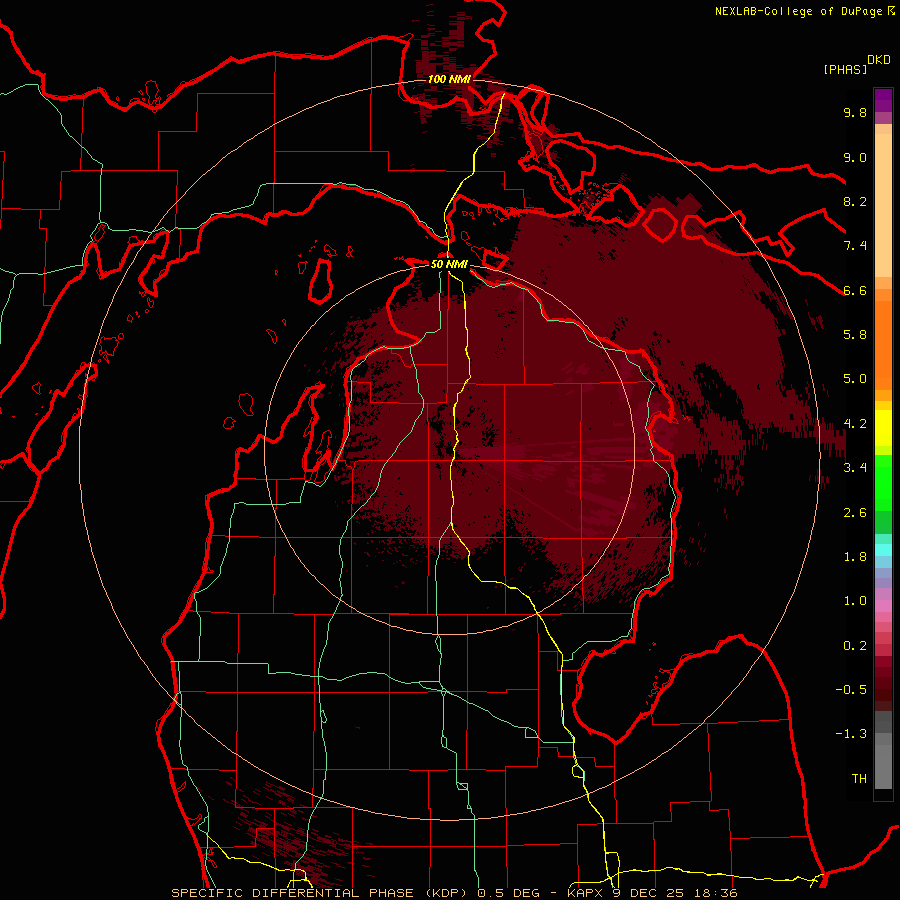The image size is (900, 900).
Task: Click the 4.2 color scale value
Action: (x=855, y=424)
